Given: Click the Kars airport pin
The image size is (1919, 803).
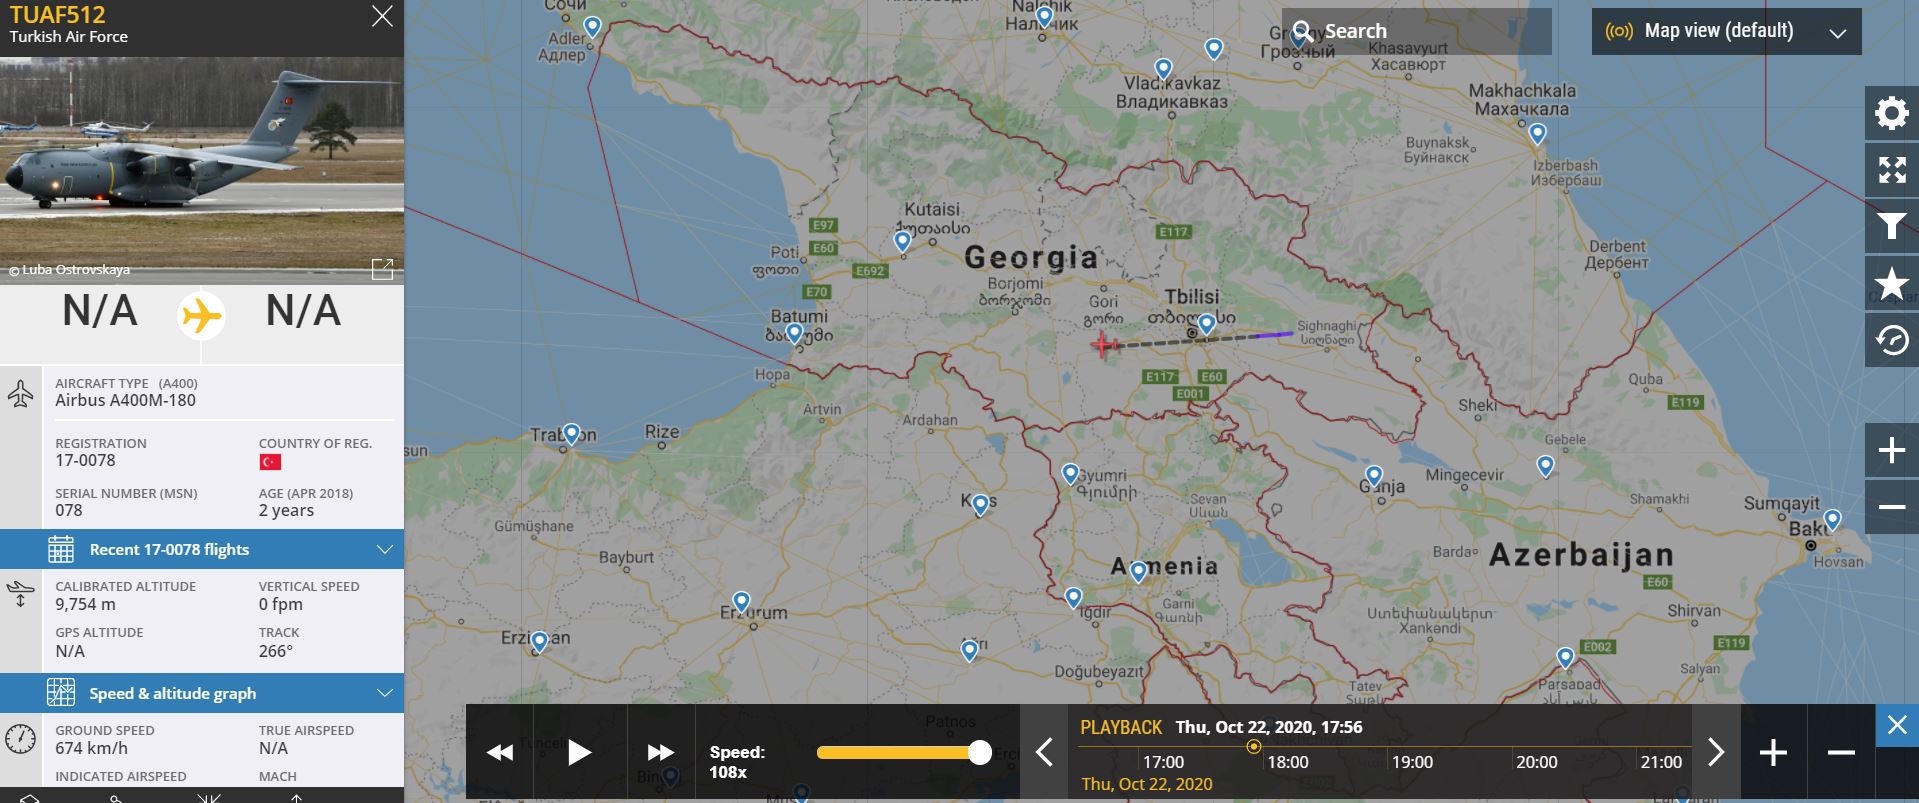Looking at the screenshot, I should tap(980, 504).
